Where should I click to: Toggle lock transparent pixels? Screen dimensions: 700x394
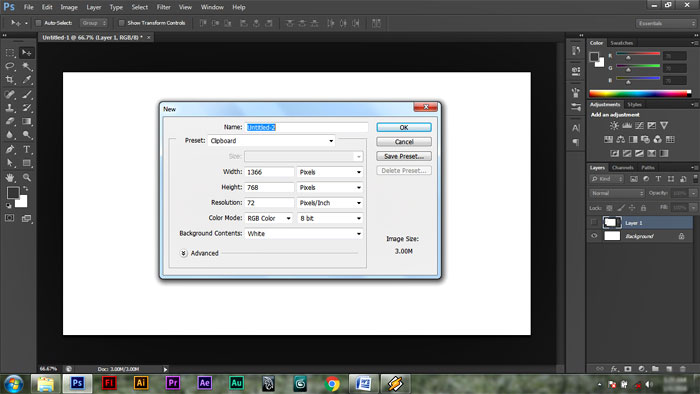[x=609, y=208]
